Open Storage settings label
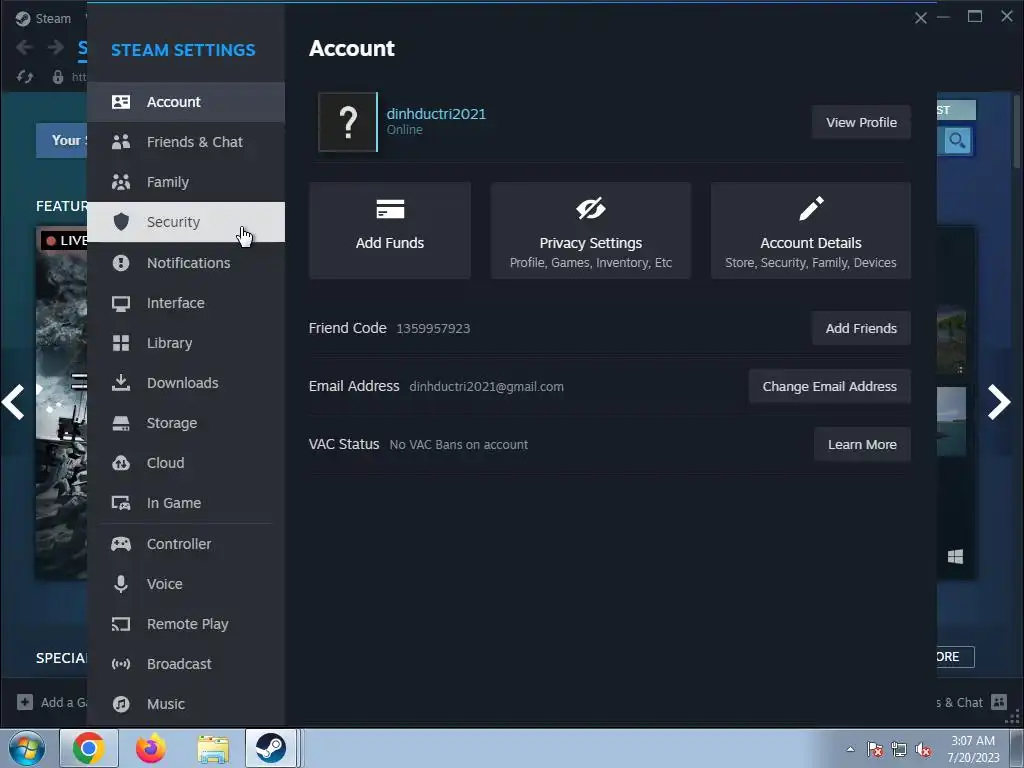Viewport: 1024px width, 768px height. click(172, 423)
